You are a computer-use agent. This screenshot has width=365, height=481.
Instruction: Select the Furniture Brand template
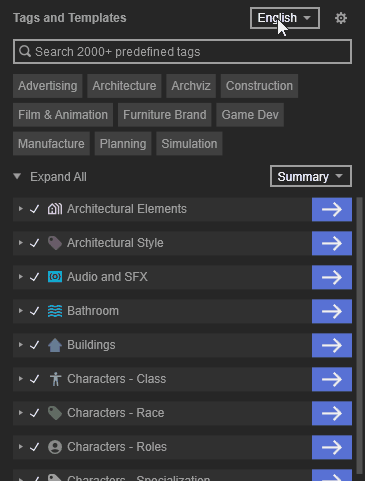165,115
